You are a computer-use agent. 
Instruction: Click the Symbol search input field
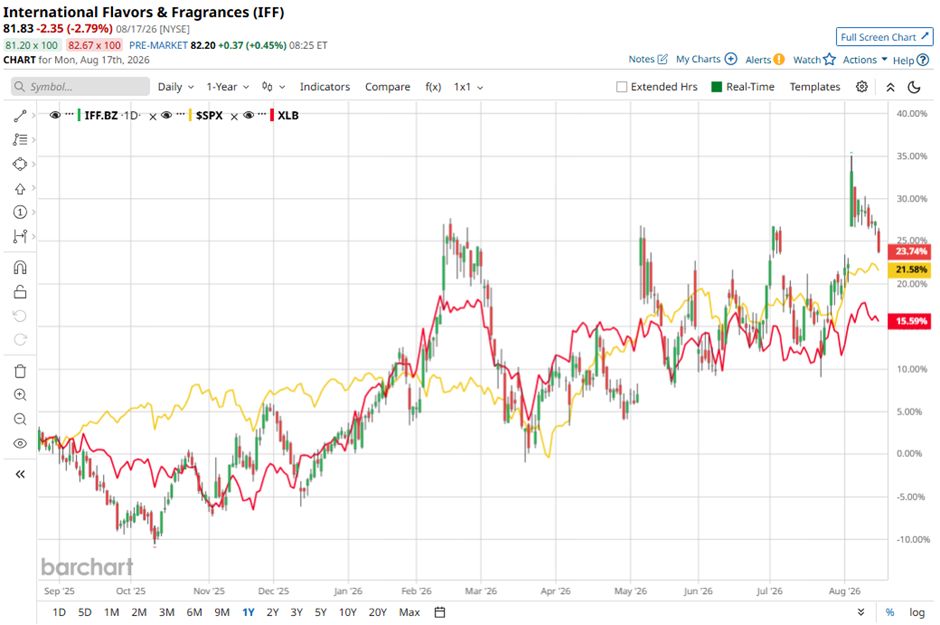[80, 87]
